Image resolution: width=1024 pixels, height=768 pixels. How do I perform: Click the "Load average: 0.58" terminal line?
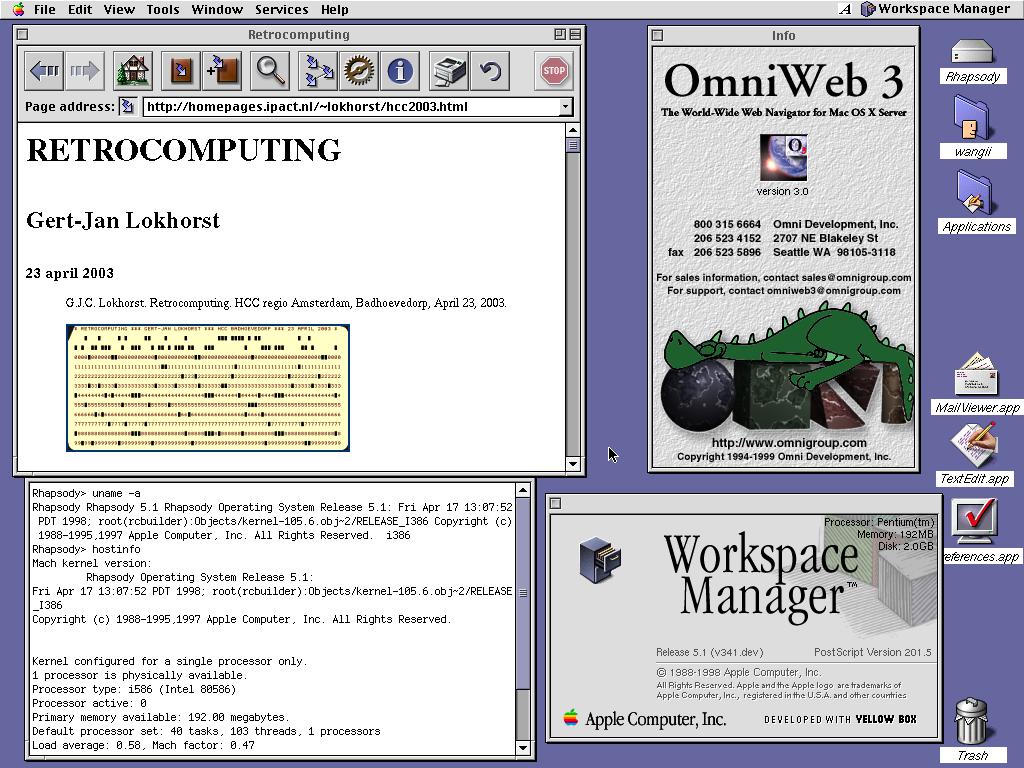[143, 745]
